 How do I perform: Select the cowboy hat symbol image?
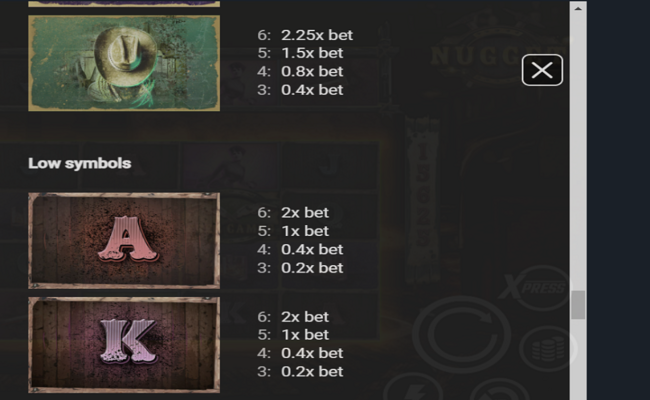(124, 63)
